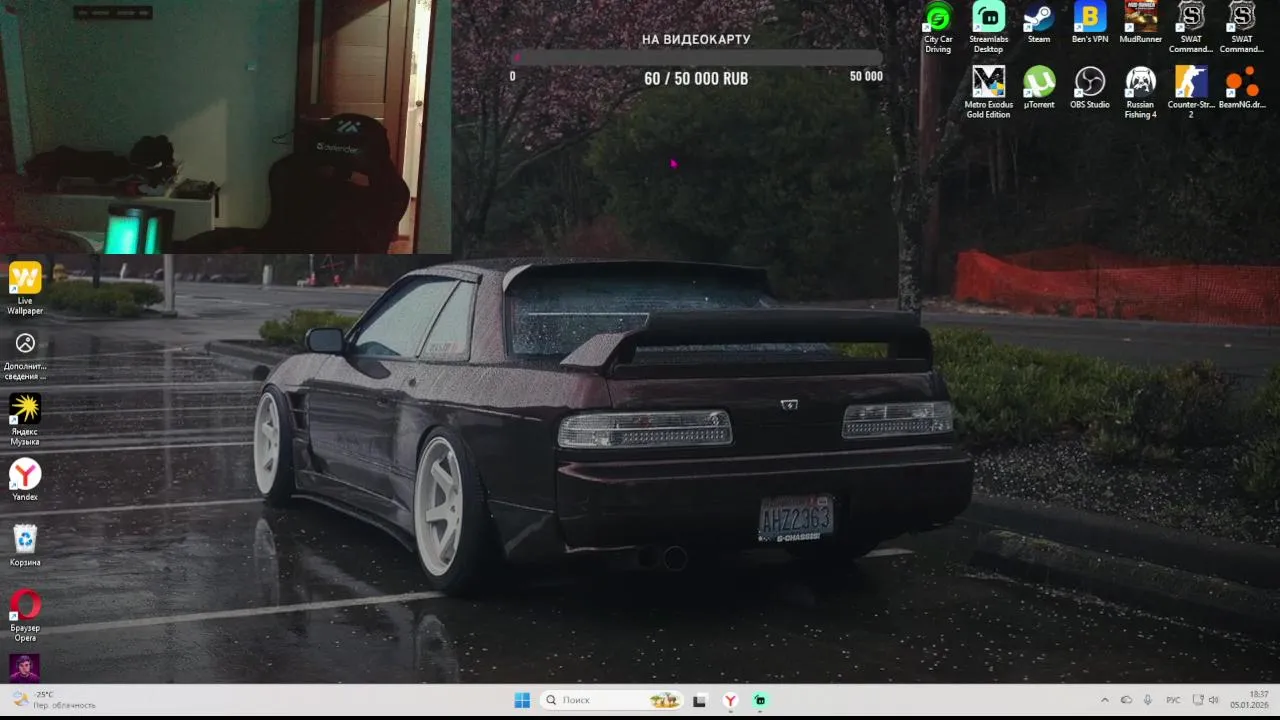Expand the hidden tray icons chevron
The height and width of the screenshot is (720, 1280).
pyautogui.click(x=1104, y=700)
